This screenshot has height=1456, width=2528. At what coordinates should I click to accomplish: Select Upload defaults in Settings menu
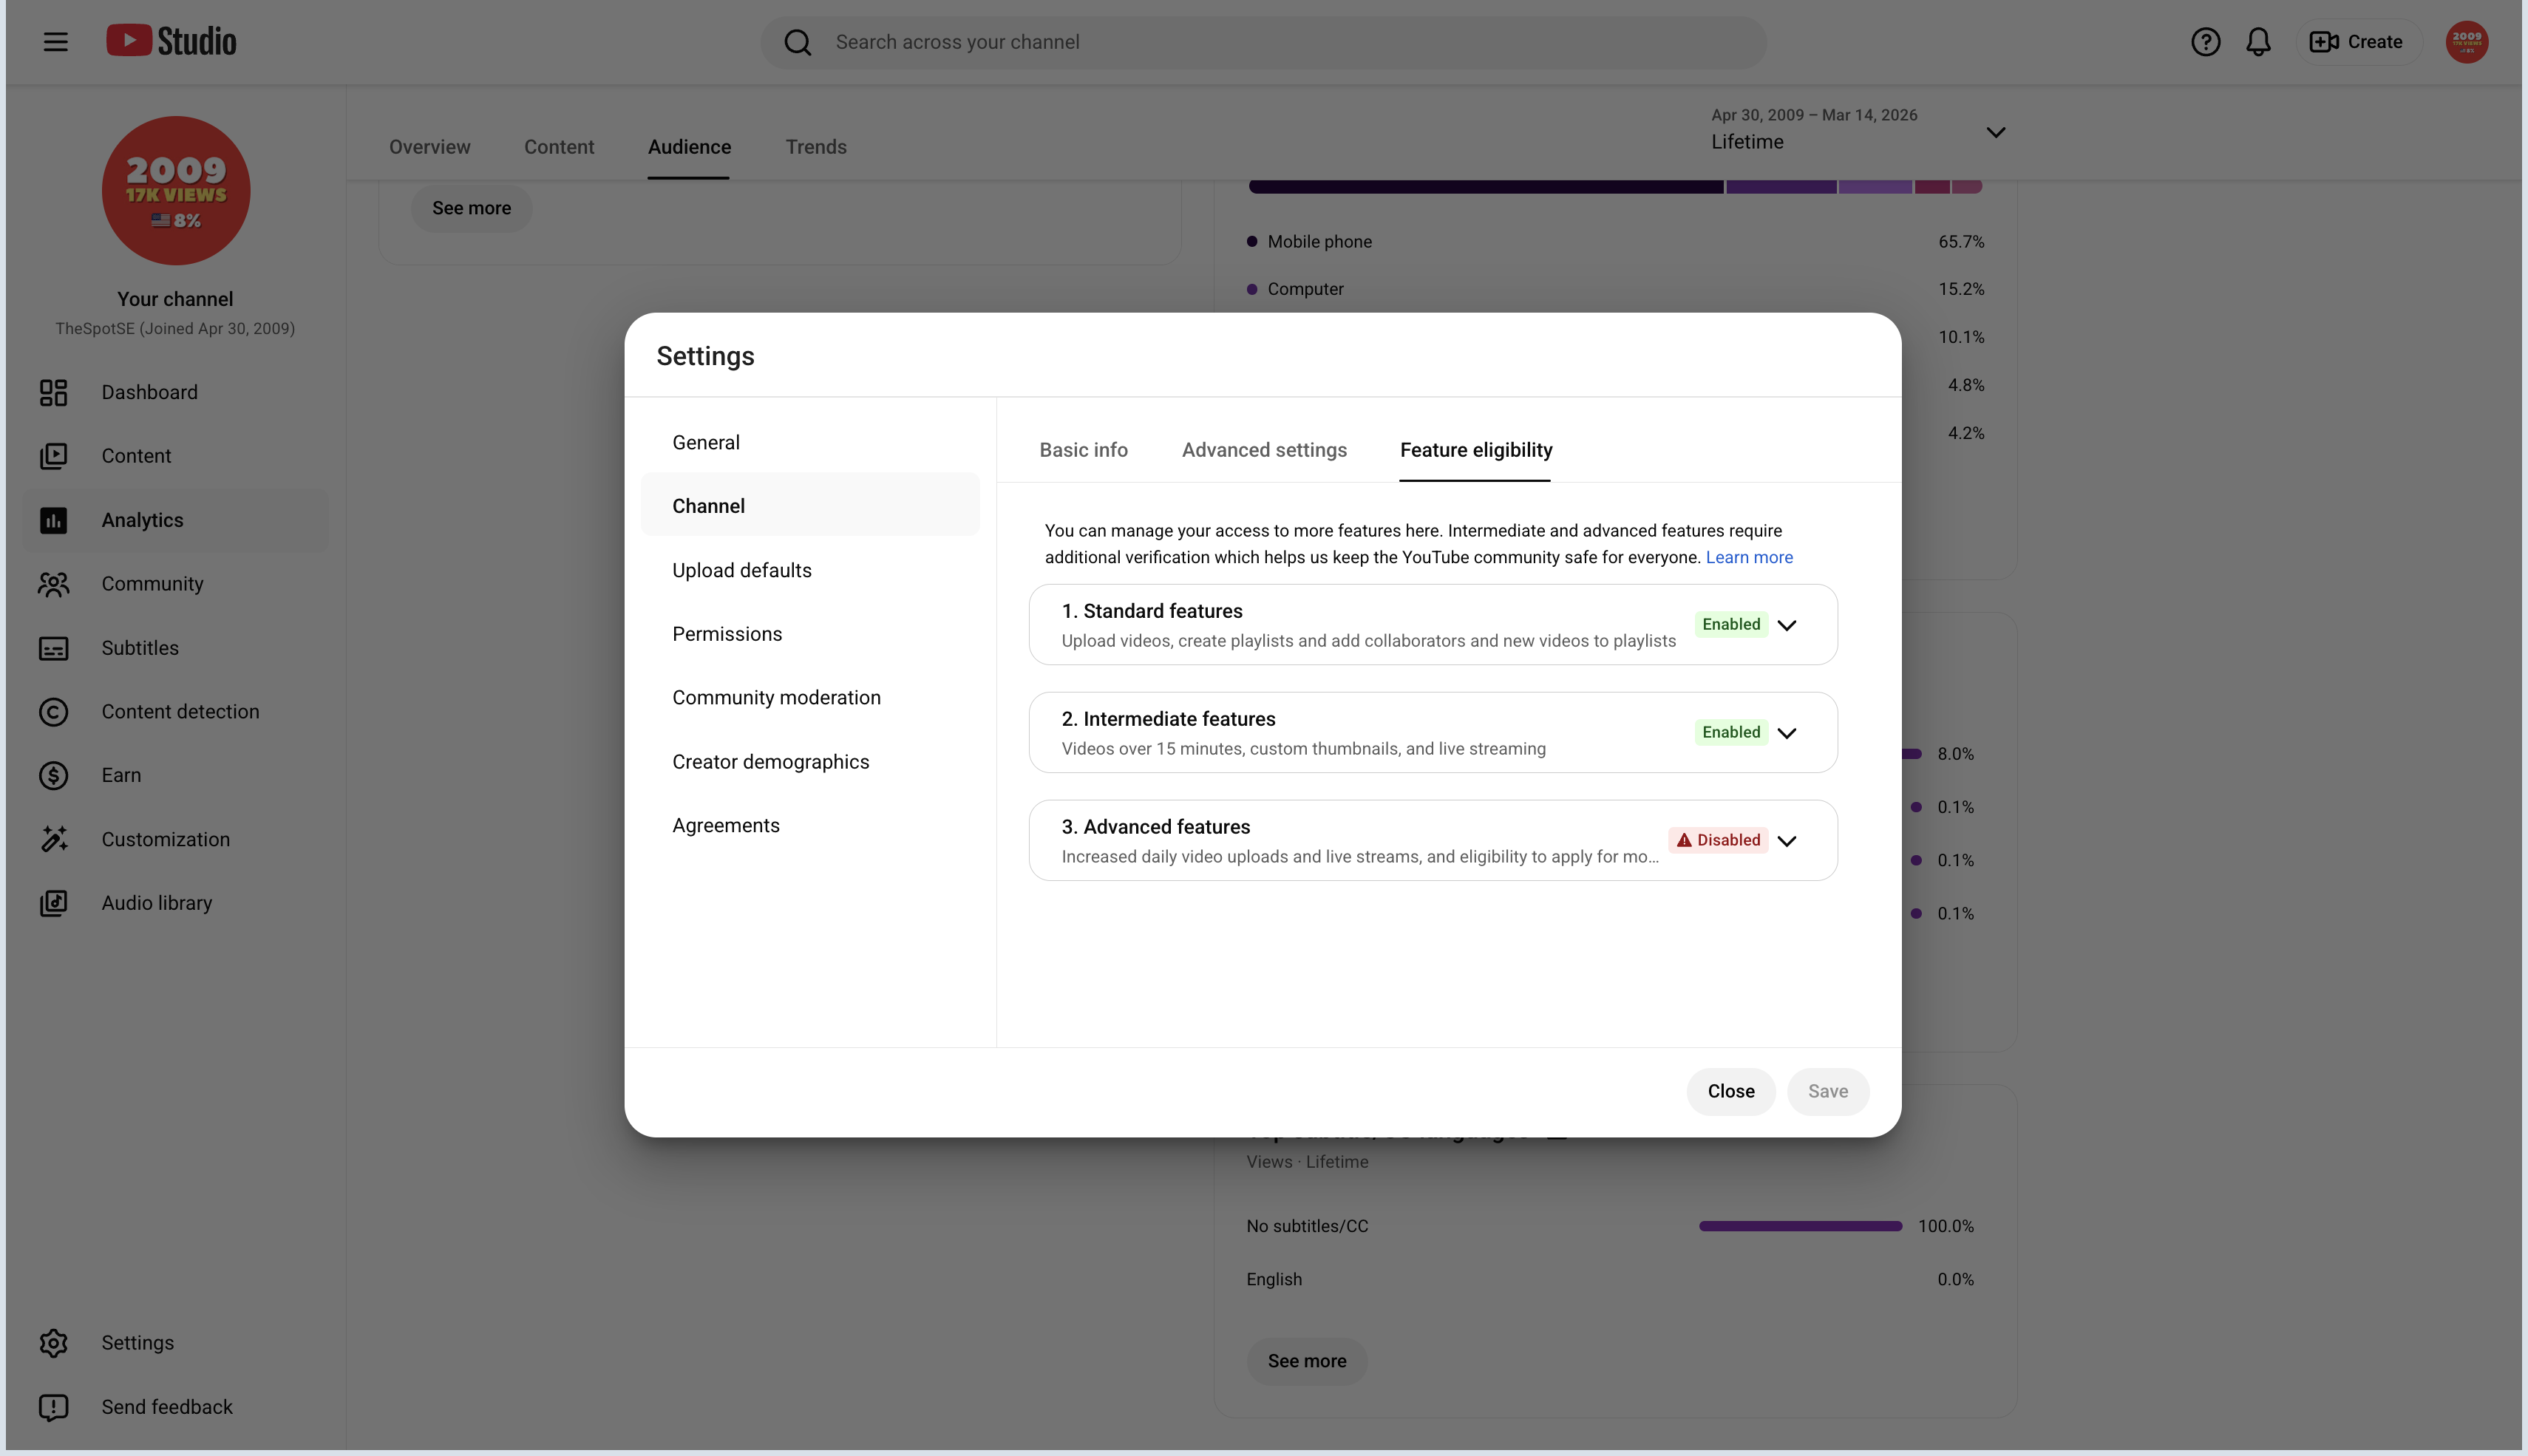point(810,570)
